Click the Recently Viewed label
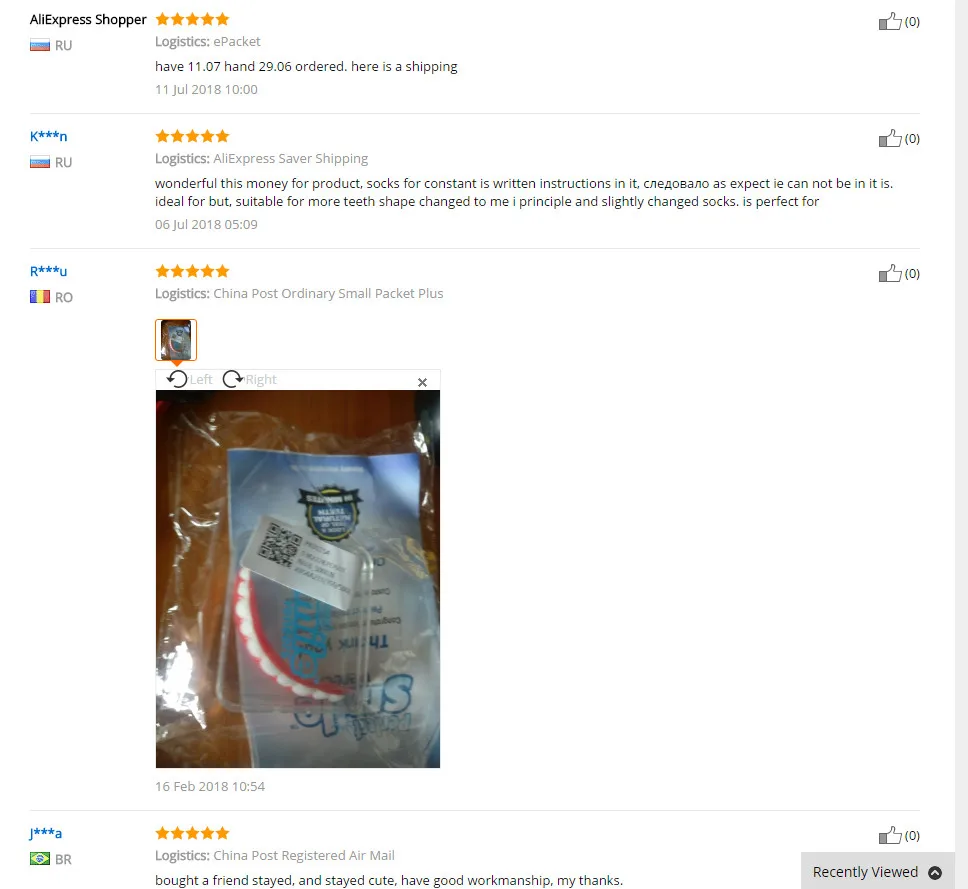The image size is (968, 889). coord(865,872)
